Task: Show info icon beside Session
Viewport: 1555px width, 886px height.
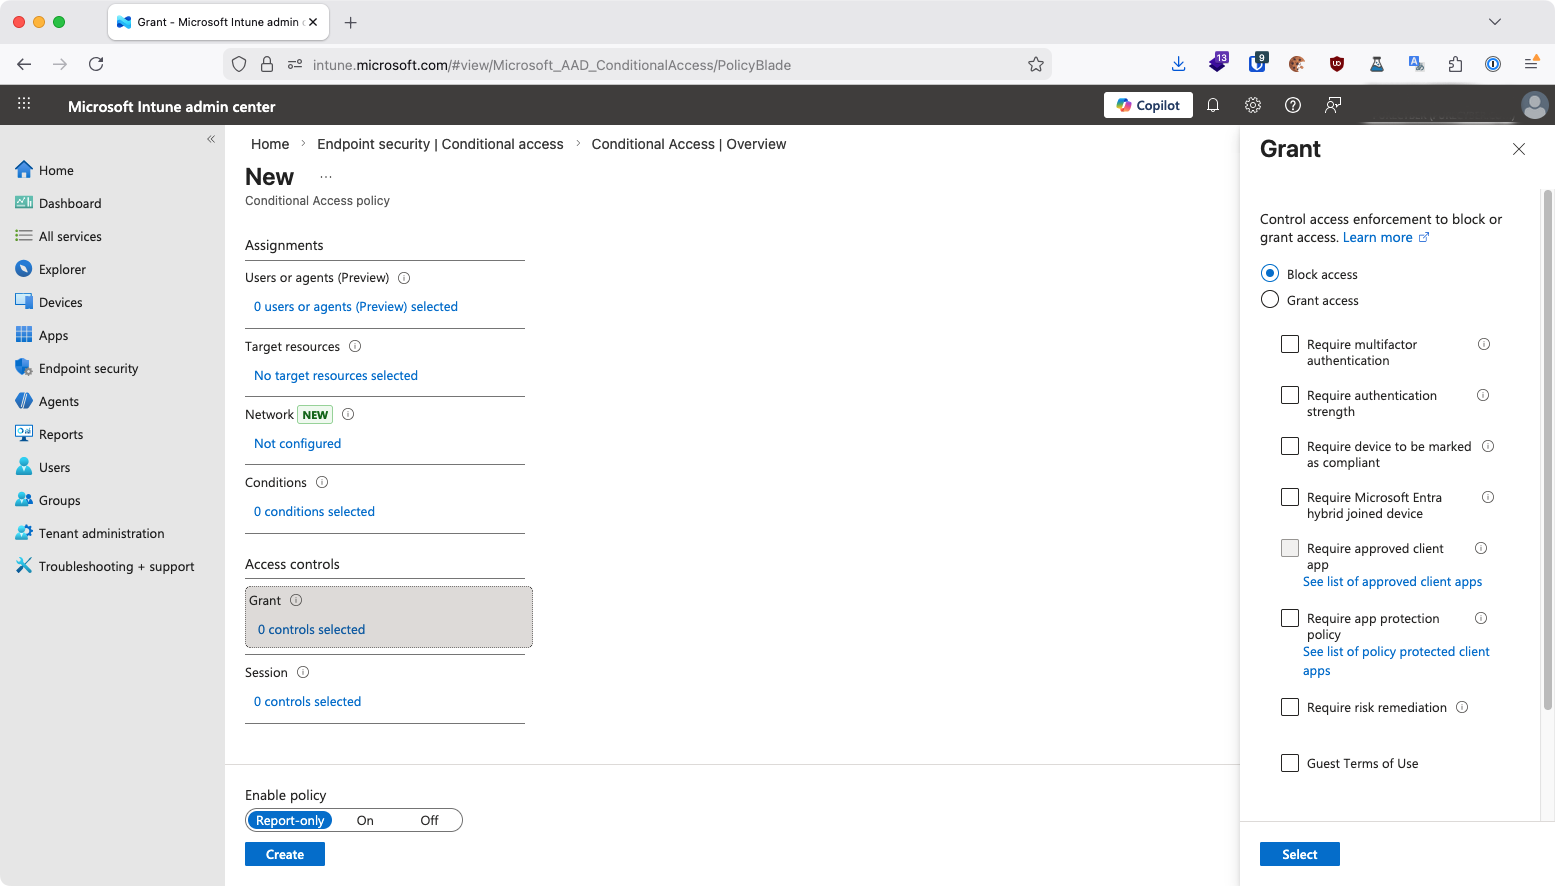Action: pos(303,673)
